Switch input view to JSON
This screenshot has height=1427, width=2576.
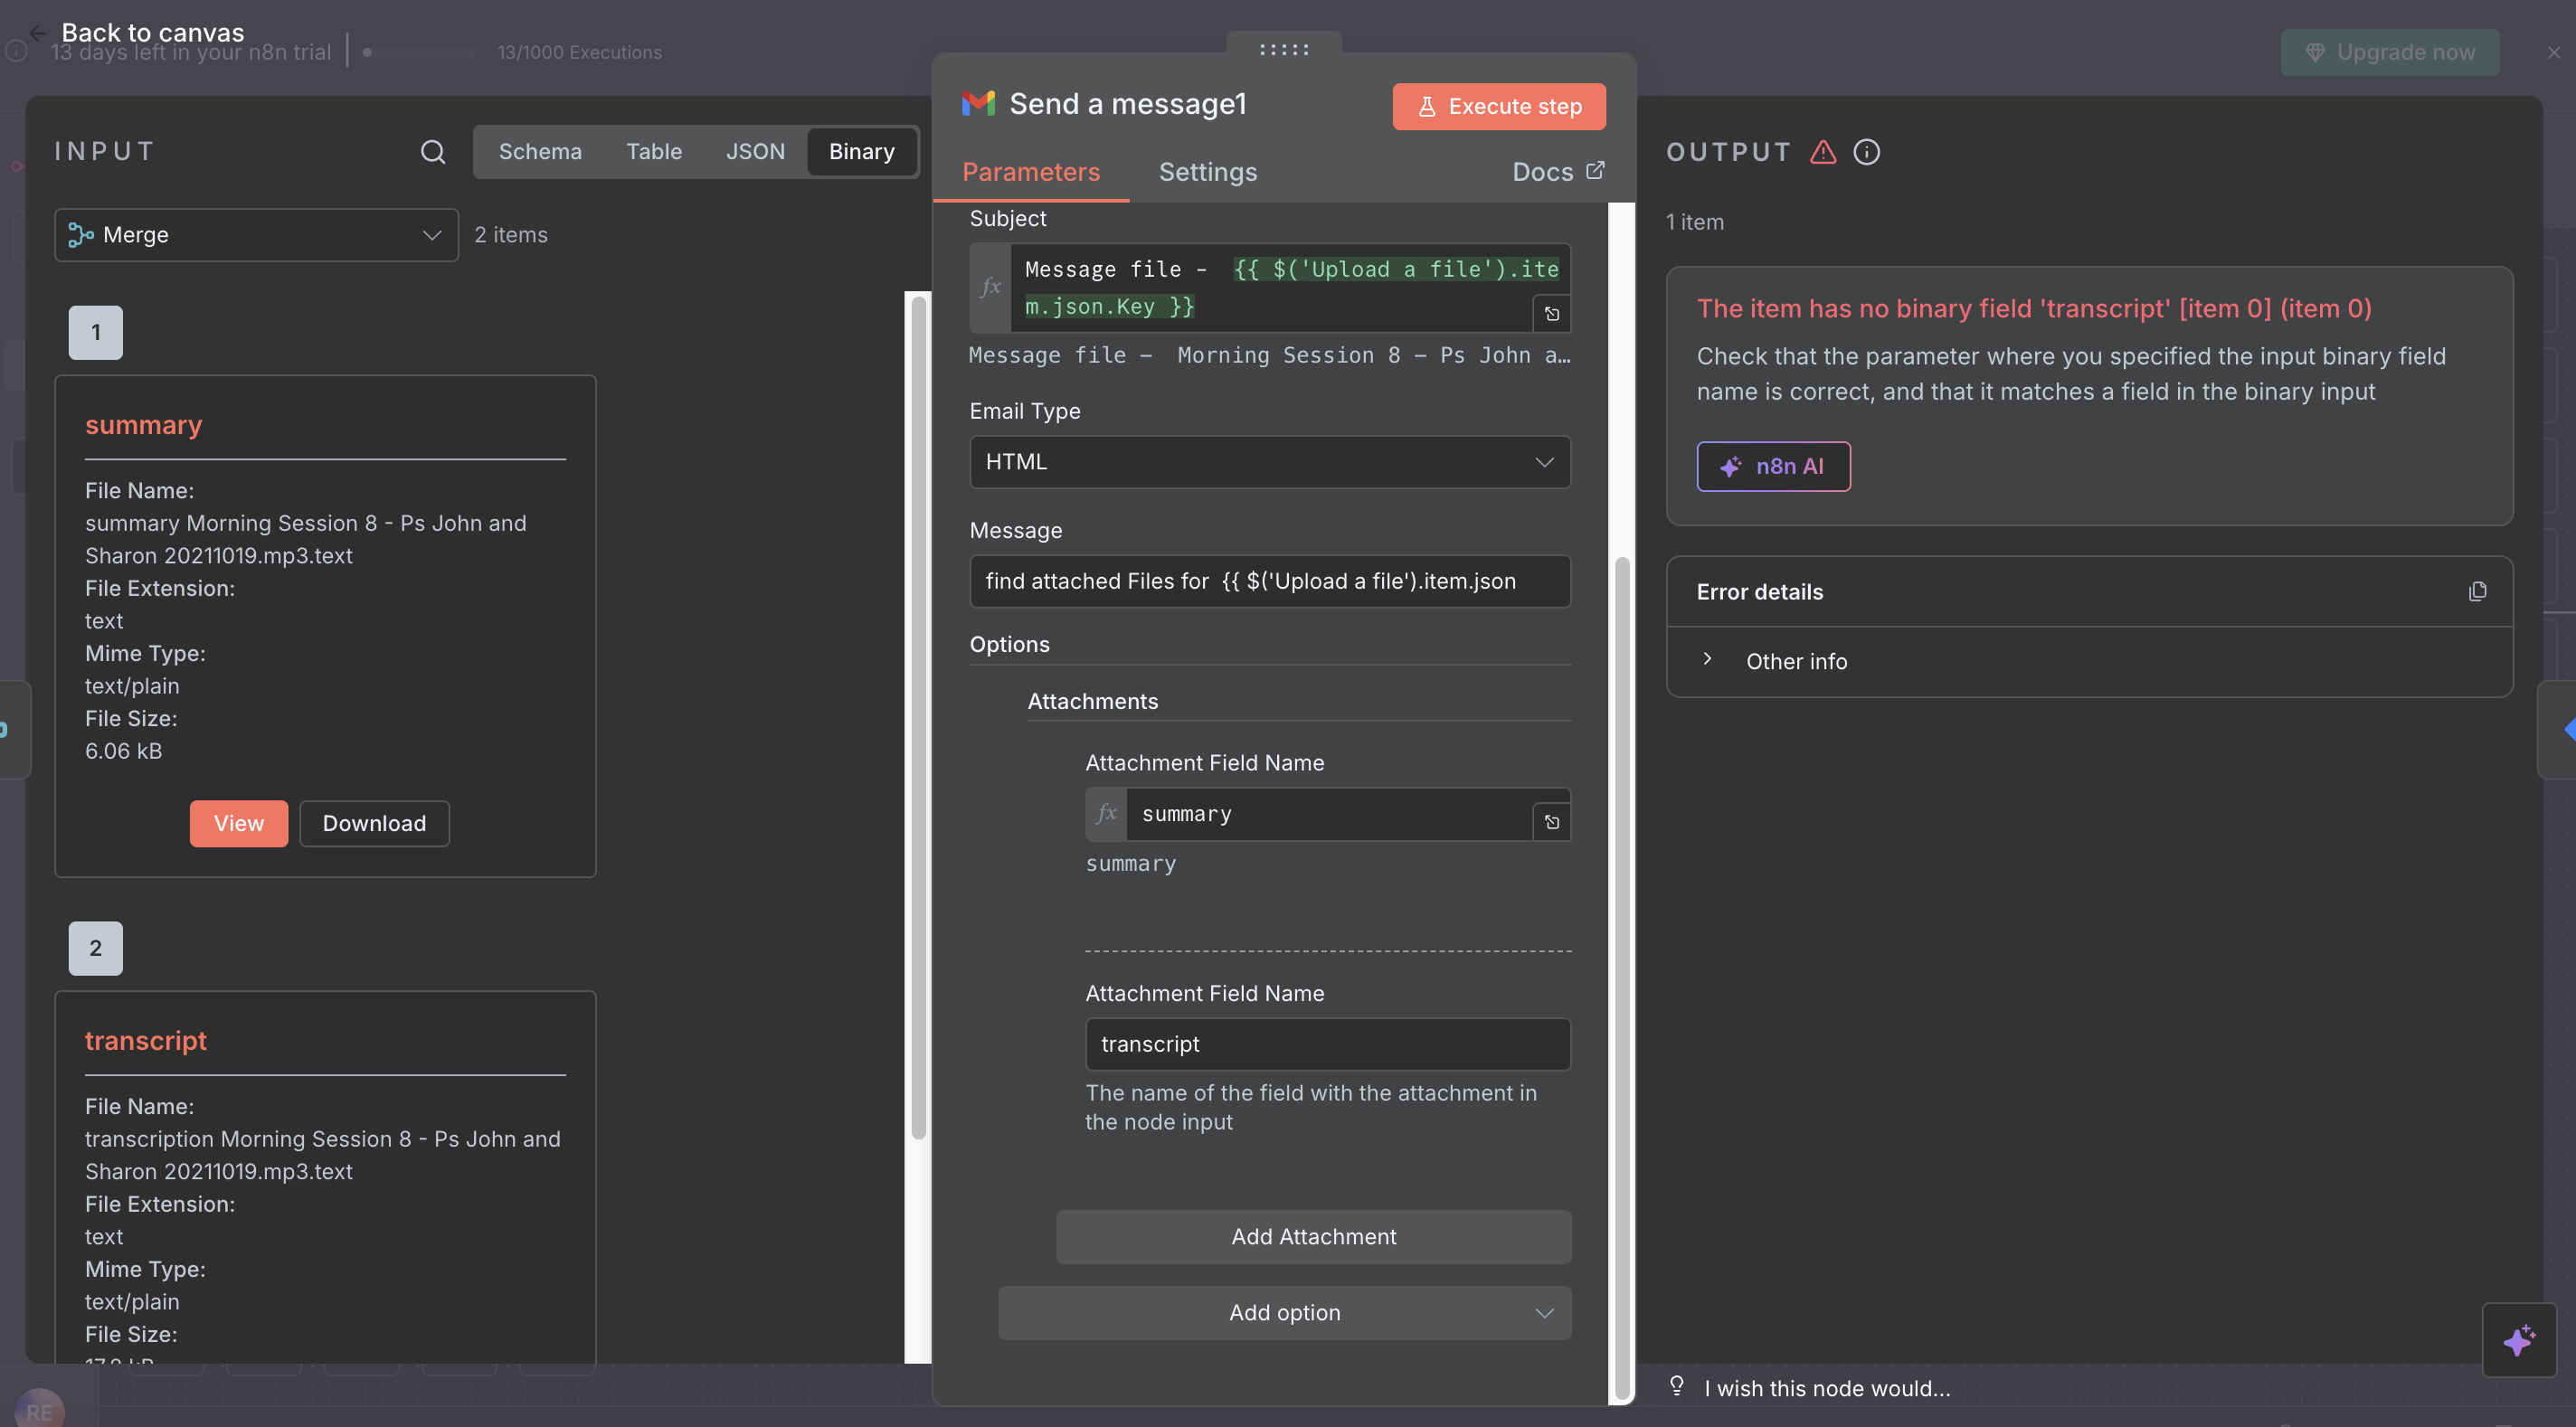point(755,152)
